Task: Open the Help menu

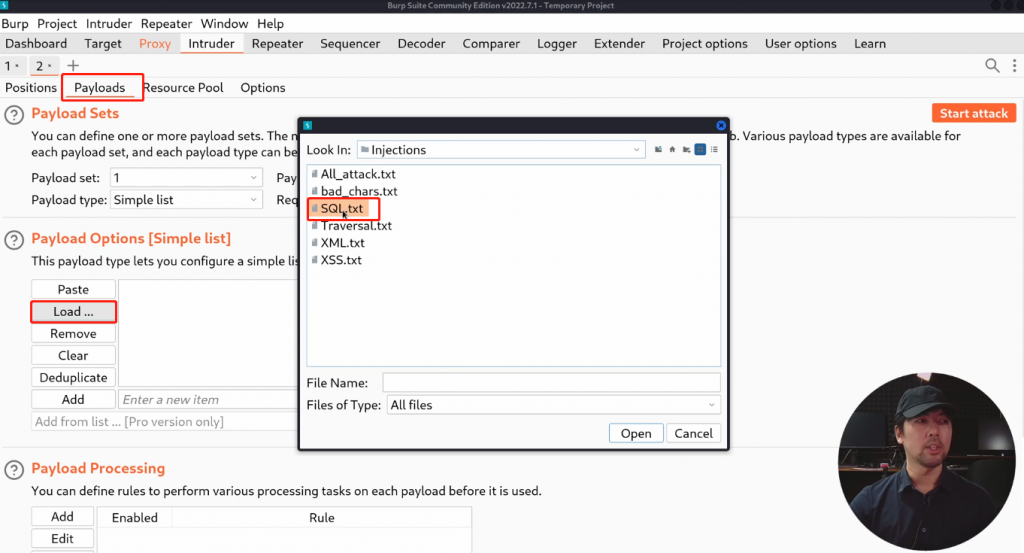Action: pyautogui.click(x=270, y=24)
